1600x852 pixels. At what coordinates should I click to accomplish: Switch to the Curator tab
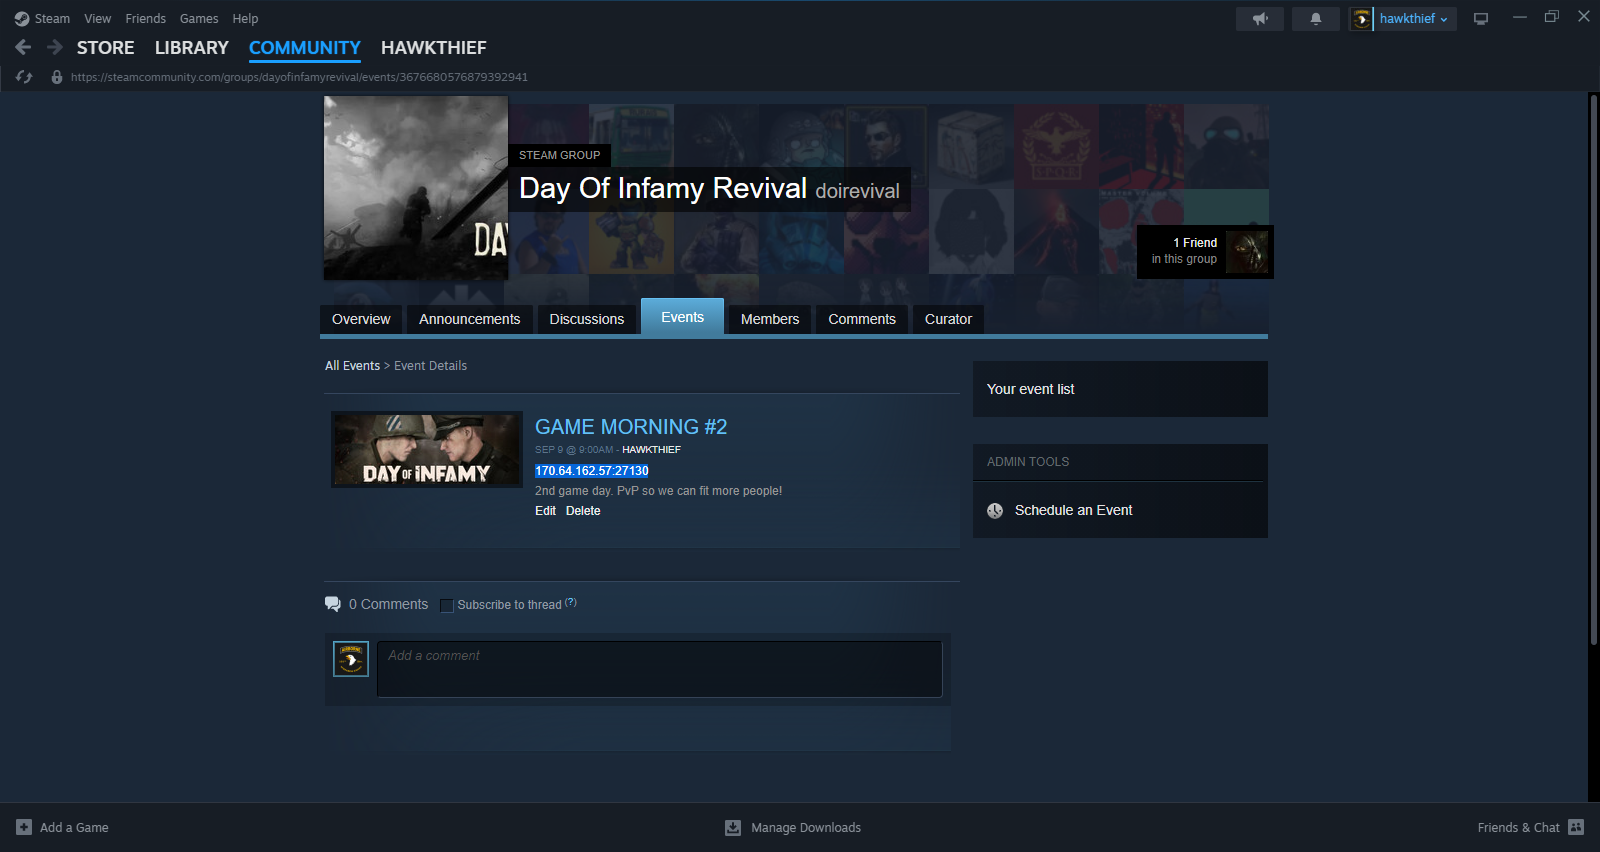click(x=948, y=319)
